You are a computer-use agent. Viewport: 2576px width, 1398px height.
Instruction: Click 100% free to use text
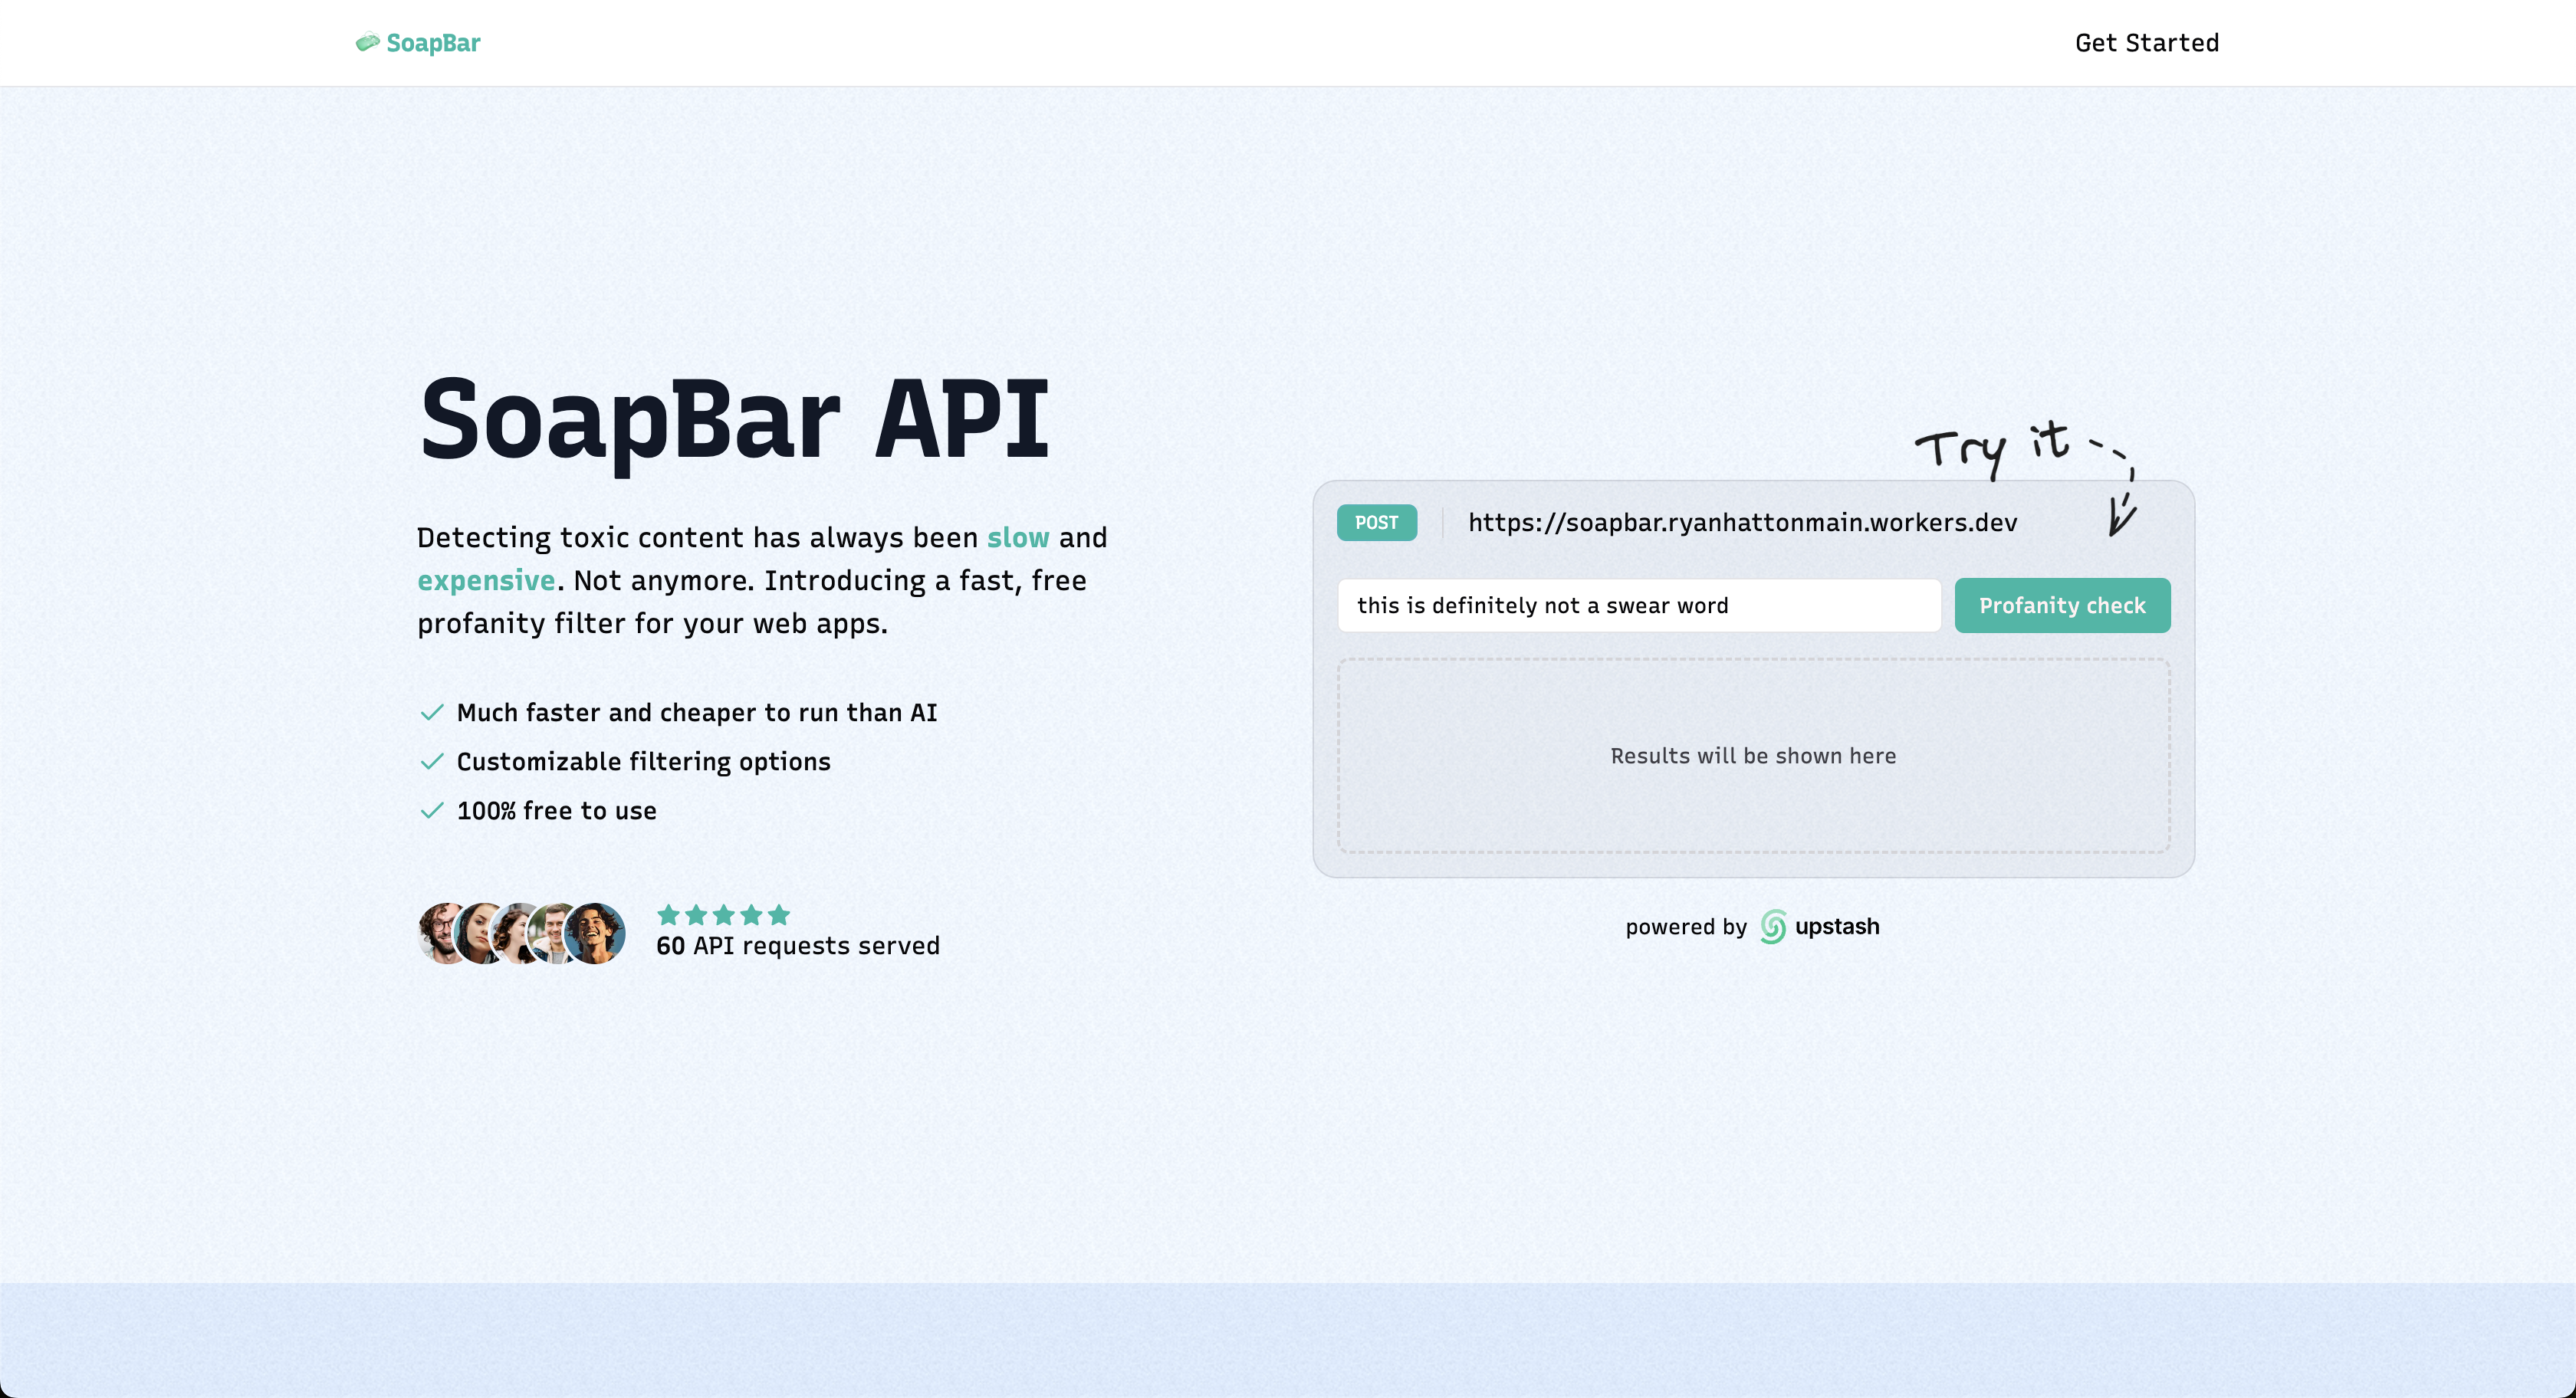[557, 810]
